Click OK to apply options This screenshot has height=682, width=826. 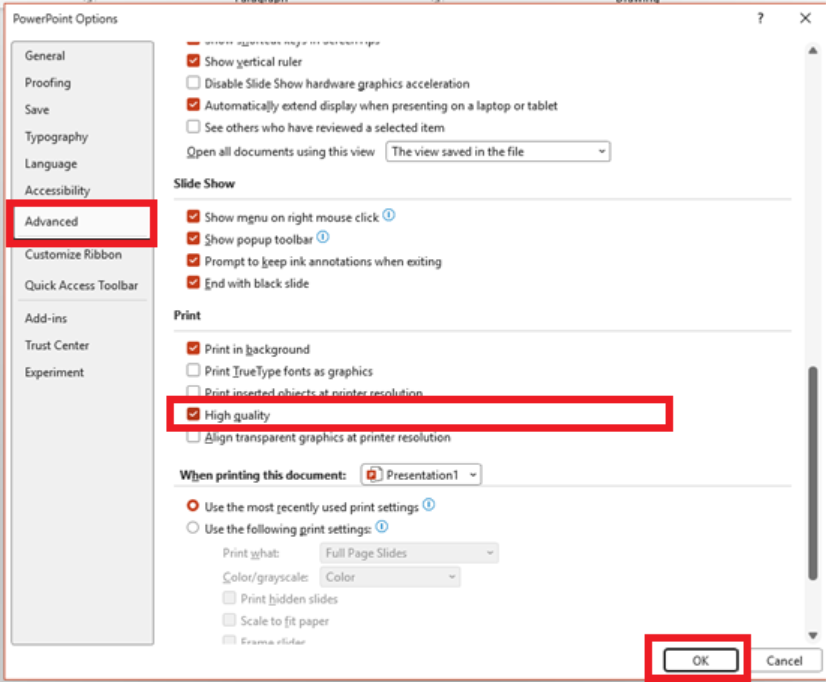[x=701, y=660]
